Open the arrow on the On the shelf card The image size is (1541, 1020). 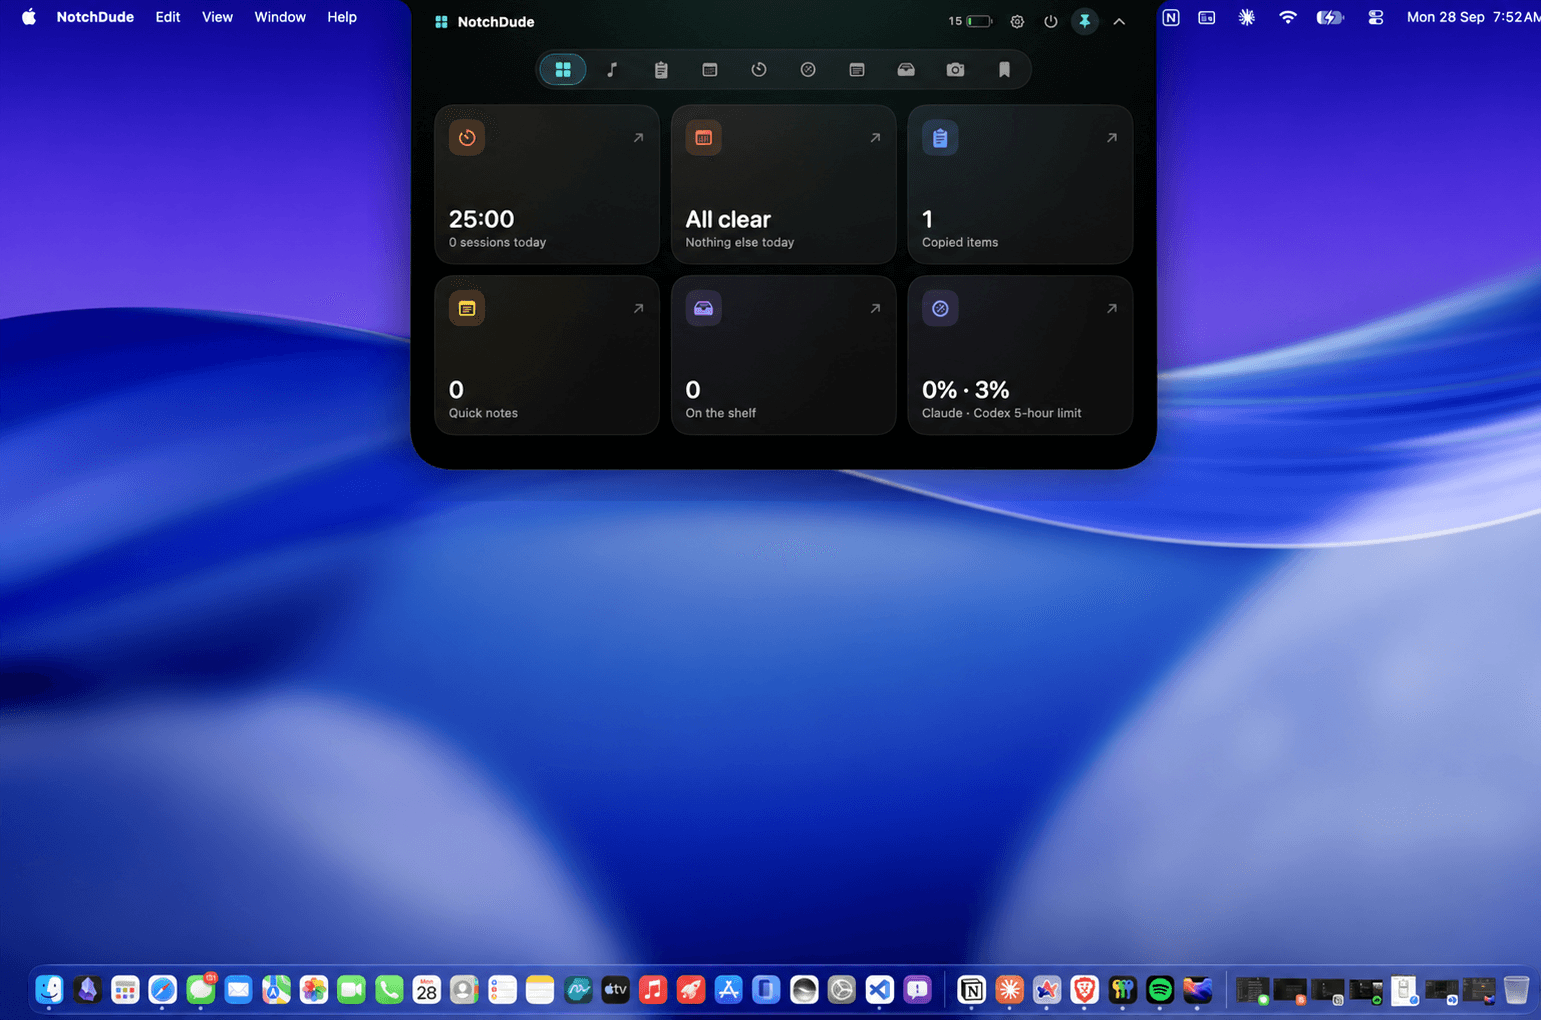click(875, 308)
